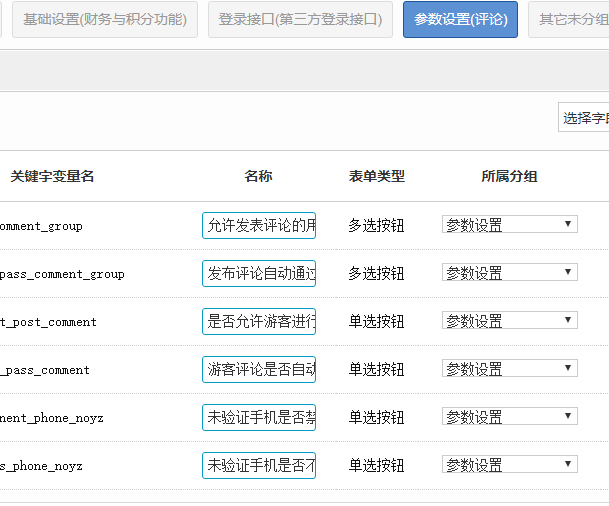
Task: Open the 基础设置(财务与积分功能) tab
Action: (105, 19)
